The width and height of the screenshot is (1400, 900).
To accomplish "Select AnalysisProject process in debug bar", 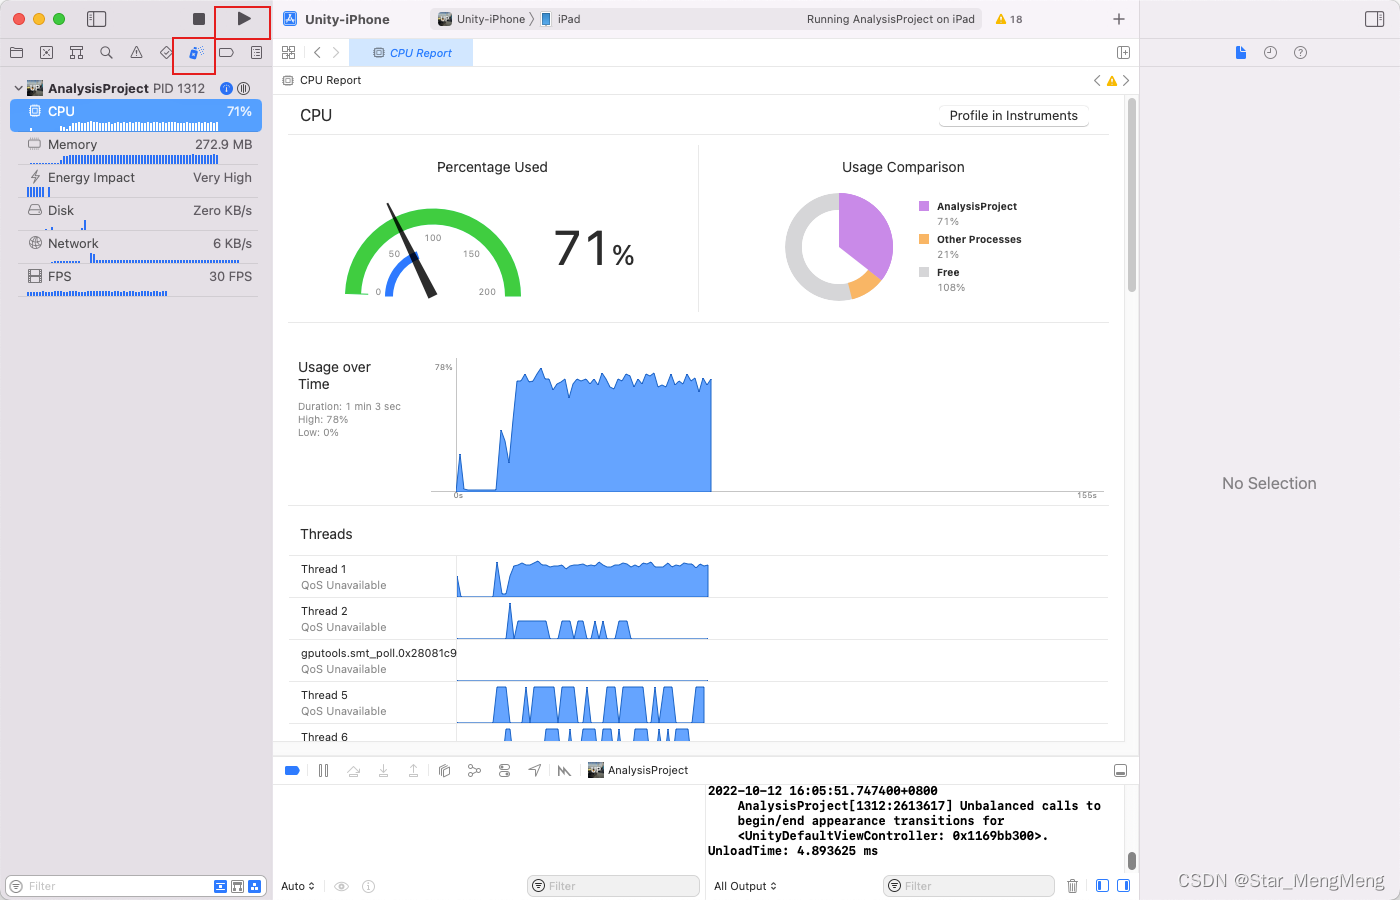I will tap(638, 770).
